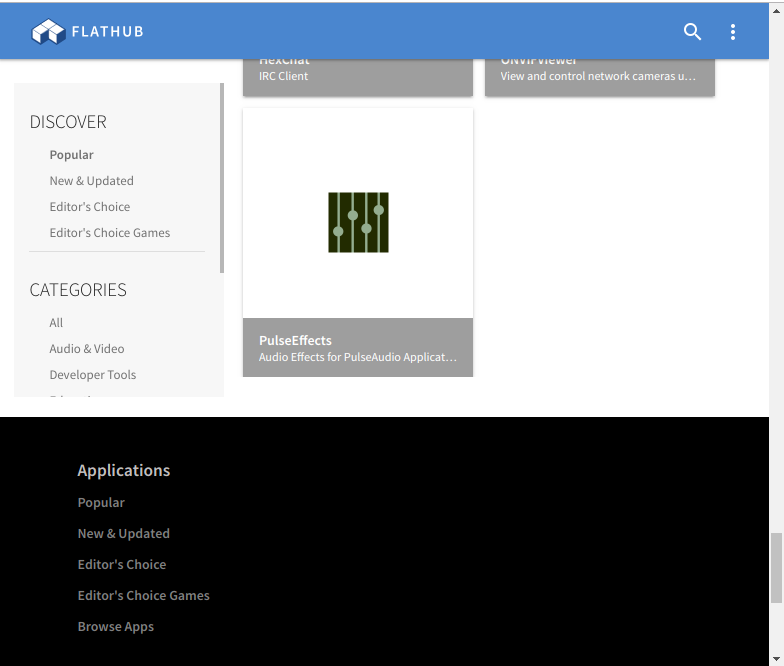784x666 pixels.
Task: Click the Flathub logo icon
Action: pyautogui.click(x=48, y=32)
